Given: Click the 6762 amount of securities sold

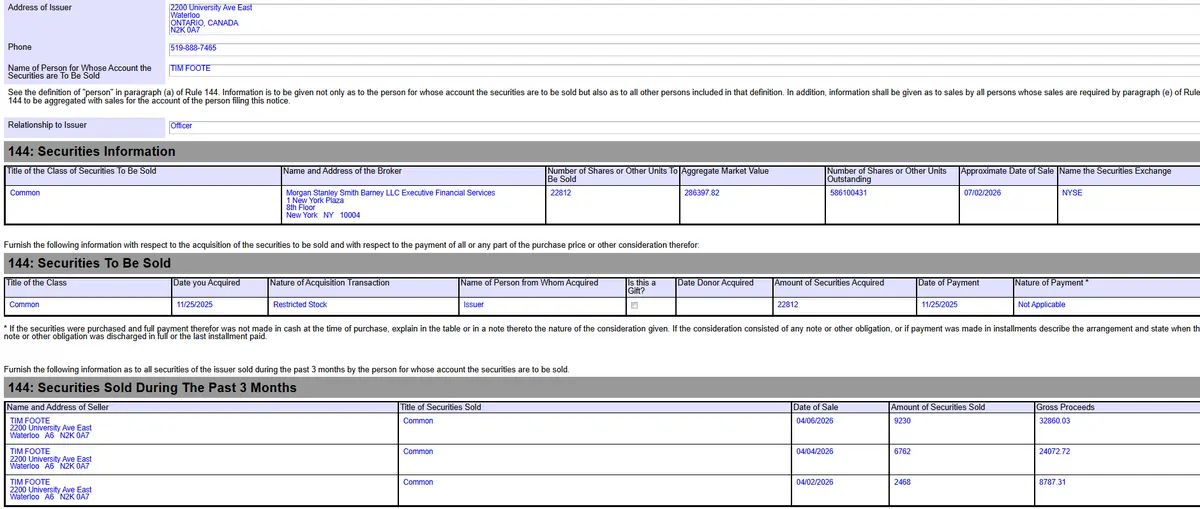Looking at the screenshot, I should pos(902,452).
